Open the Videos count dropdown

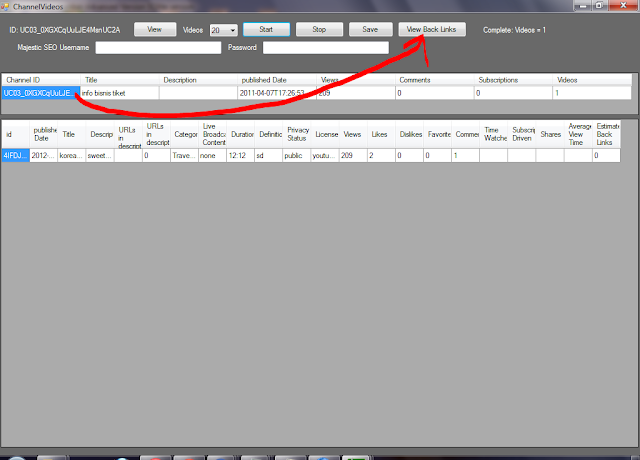[233, 30]
